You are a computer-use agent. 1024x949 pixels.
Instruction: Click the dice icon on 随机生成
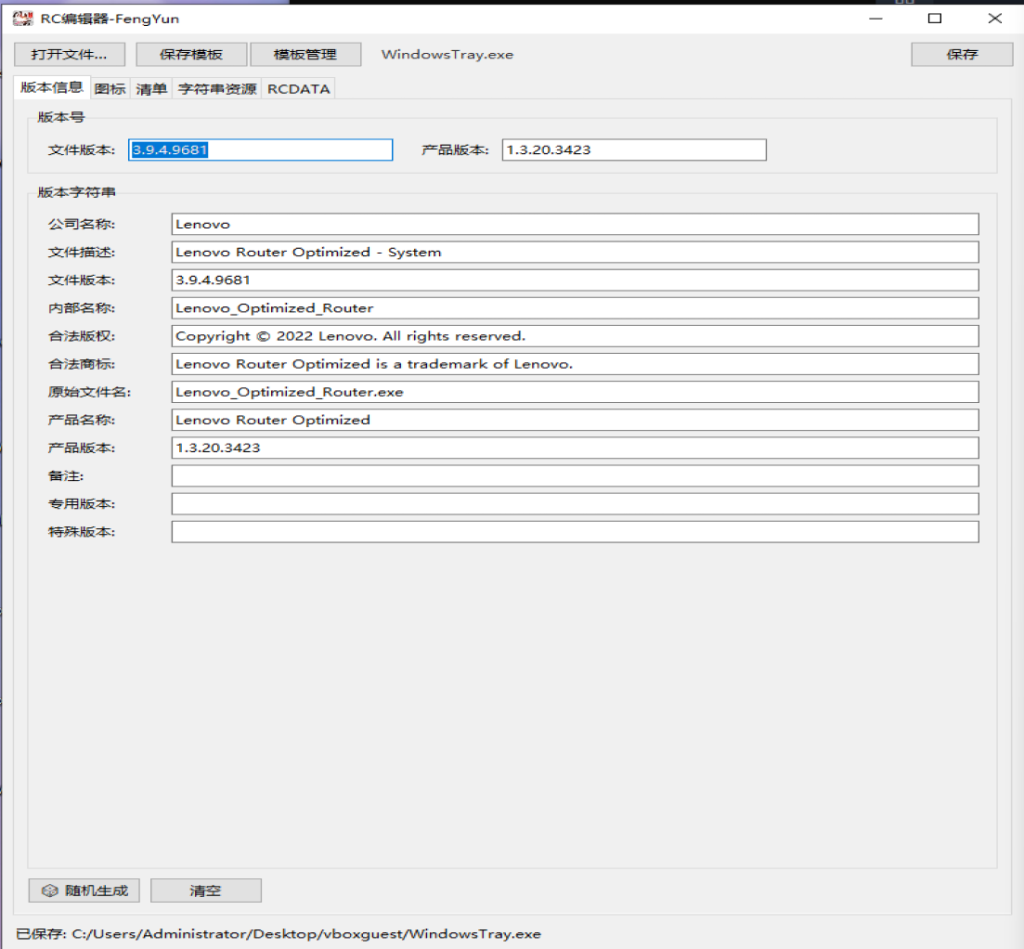pos(50,890)
